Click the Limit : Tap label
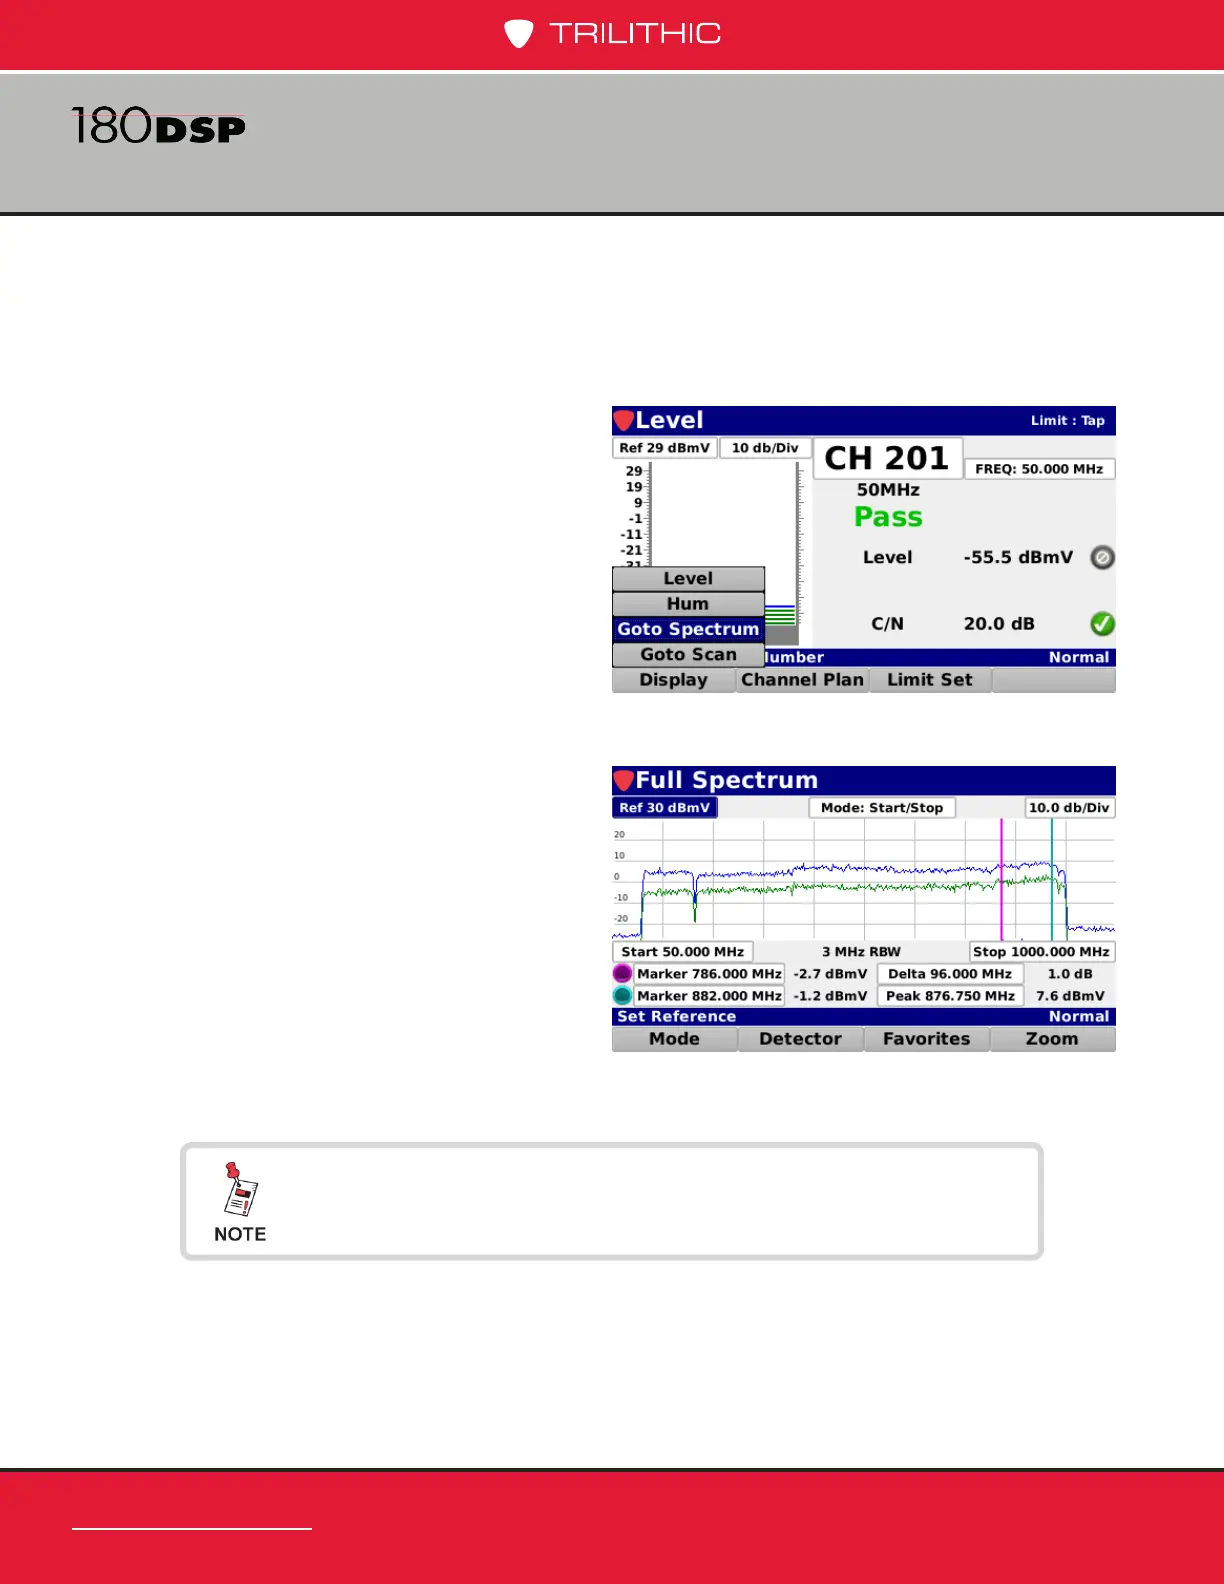This screenshot has width=1224, height=1584. coord(1067,421)
